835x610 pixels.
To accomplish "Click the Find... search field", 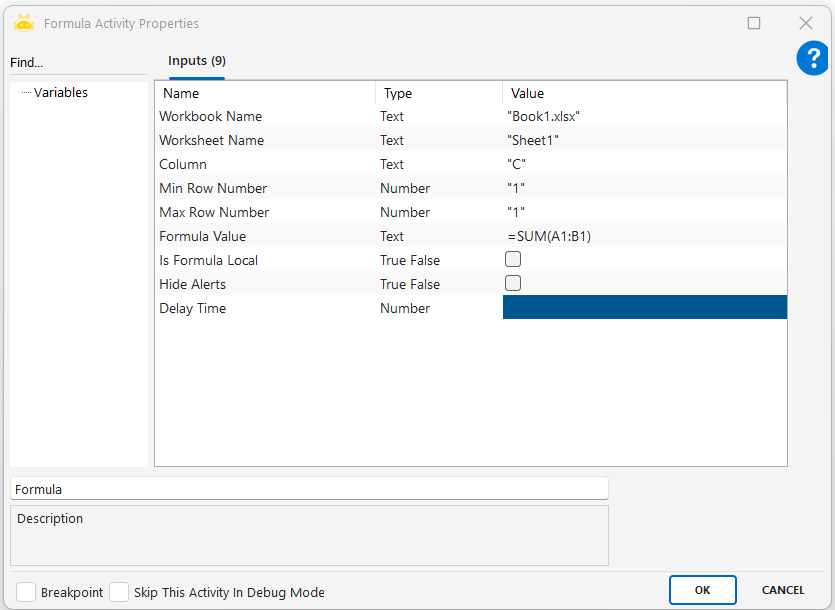I will click(x=77, y=63).
